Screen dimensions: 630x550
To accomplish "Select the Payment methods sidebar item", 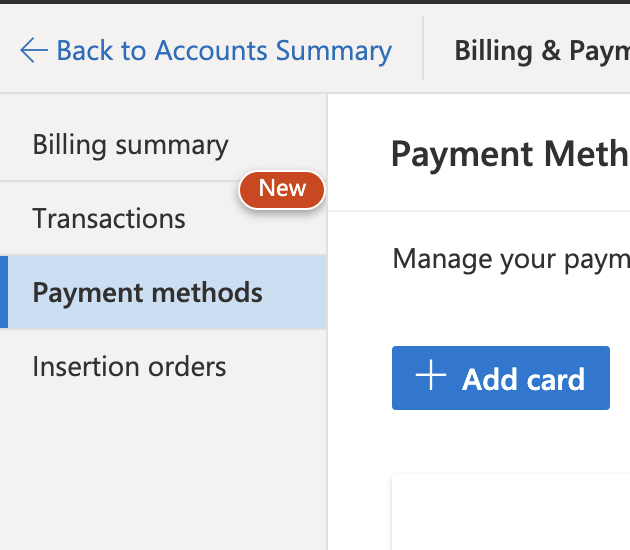I will point(163,292).
